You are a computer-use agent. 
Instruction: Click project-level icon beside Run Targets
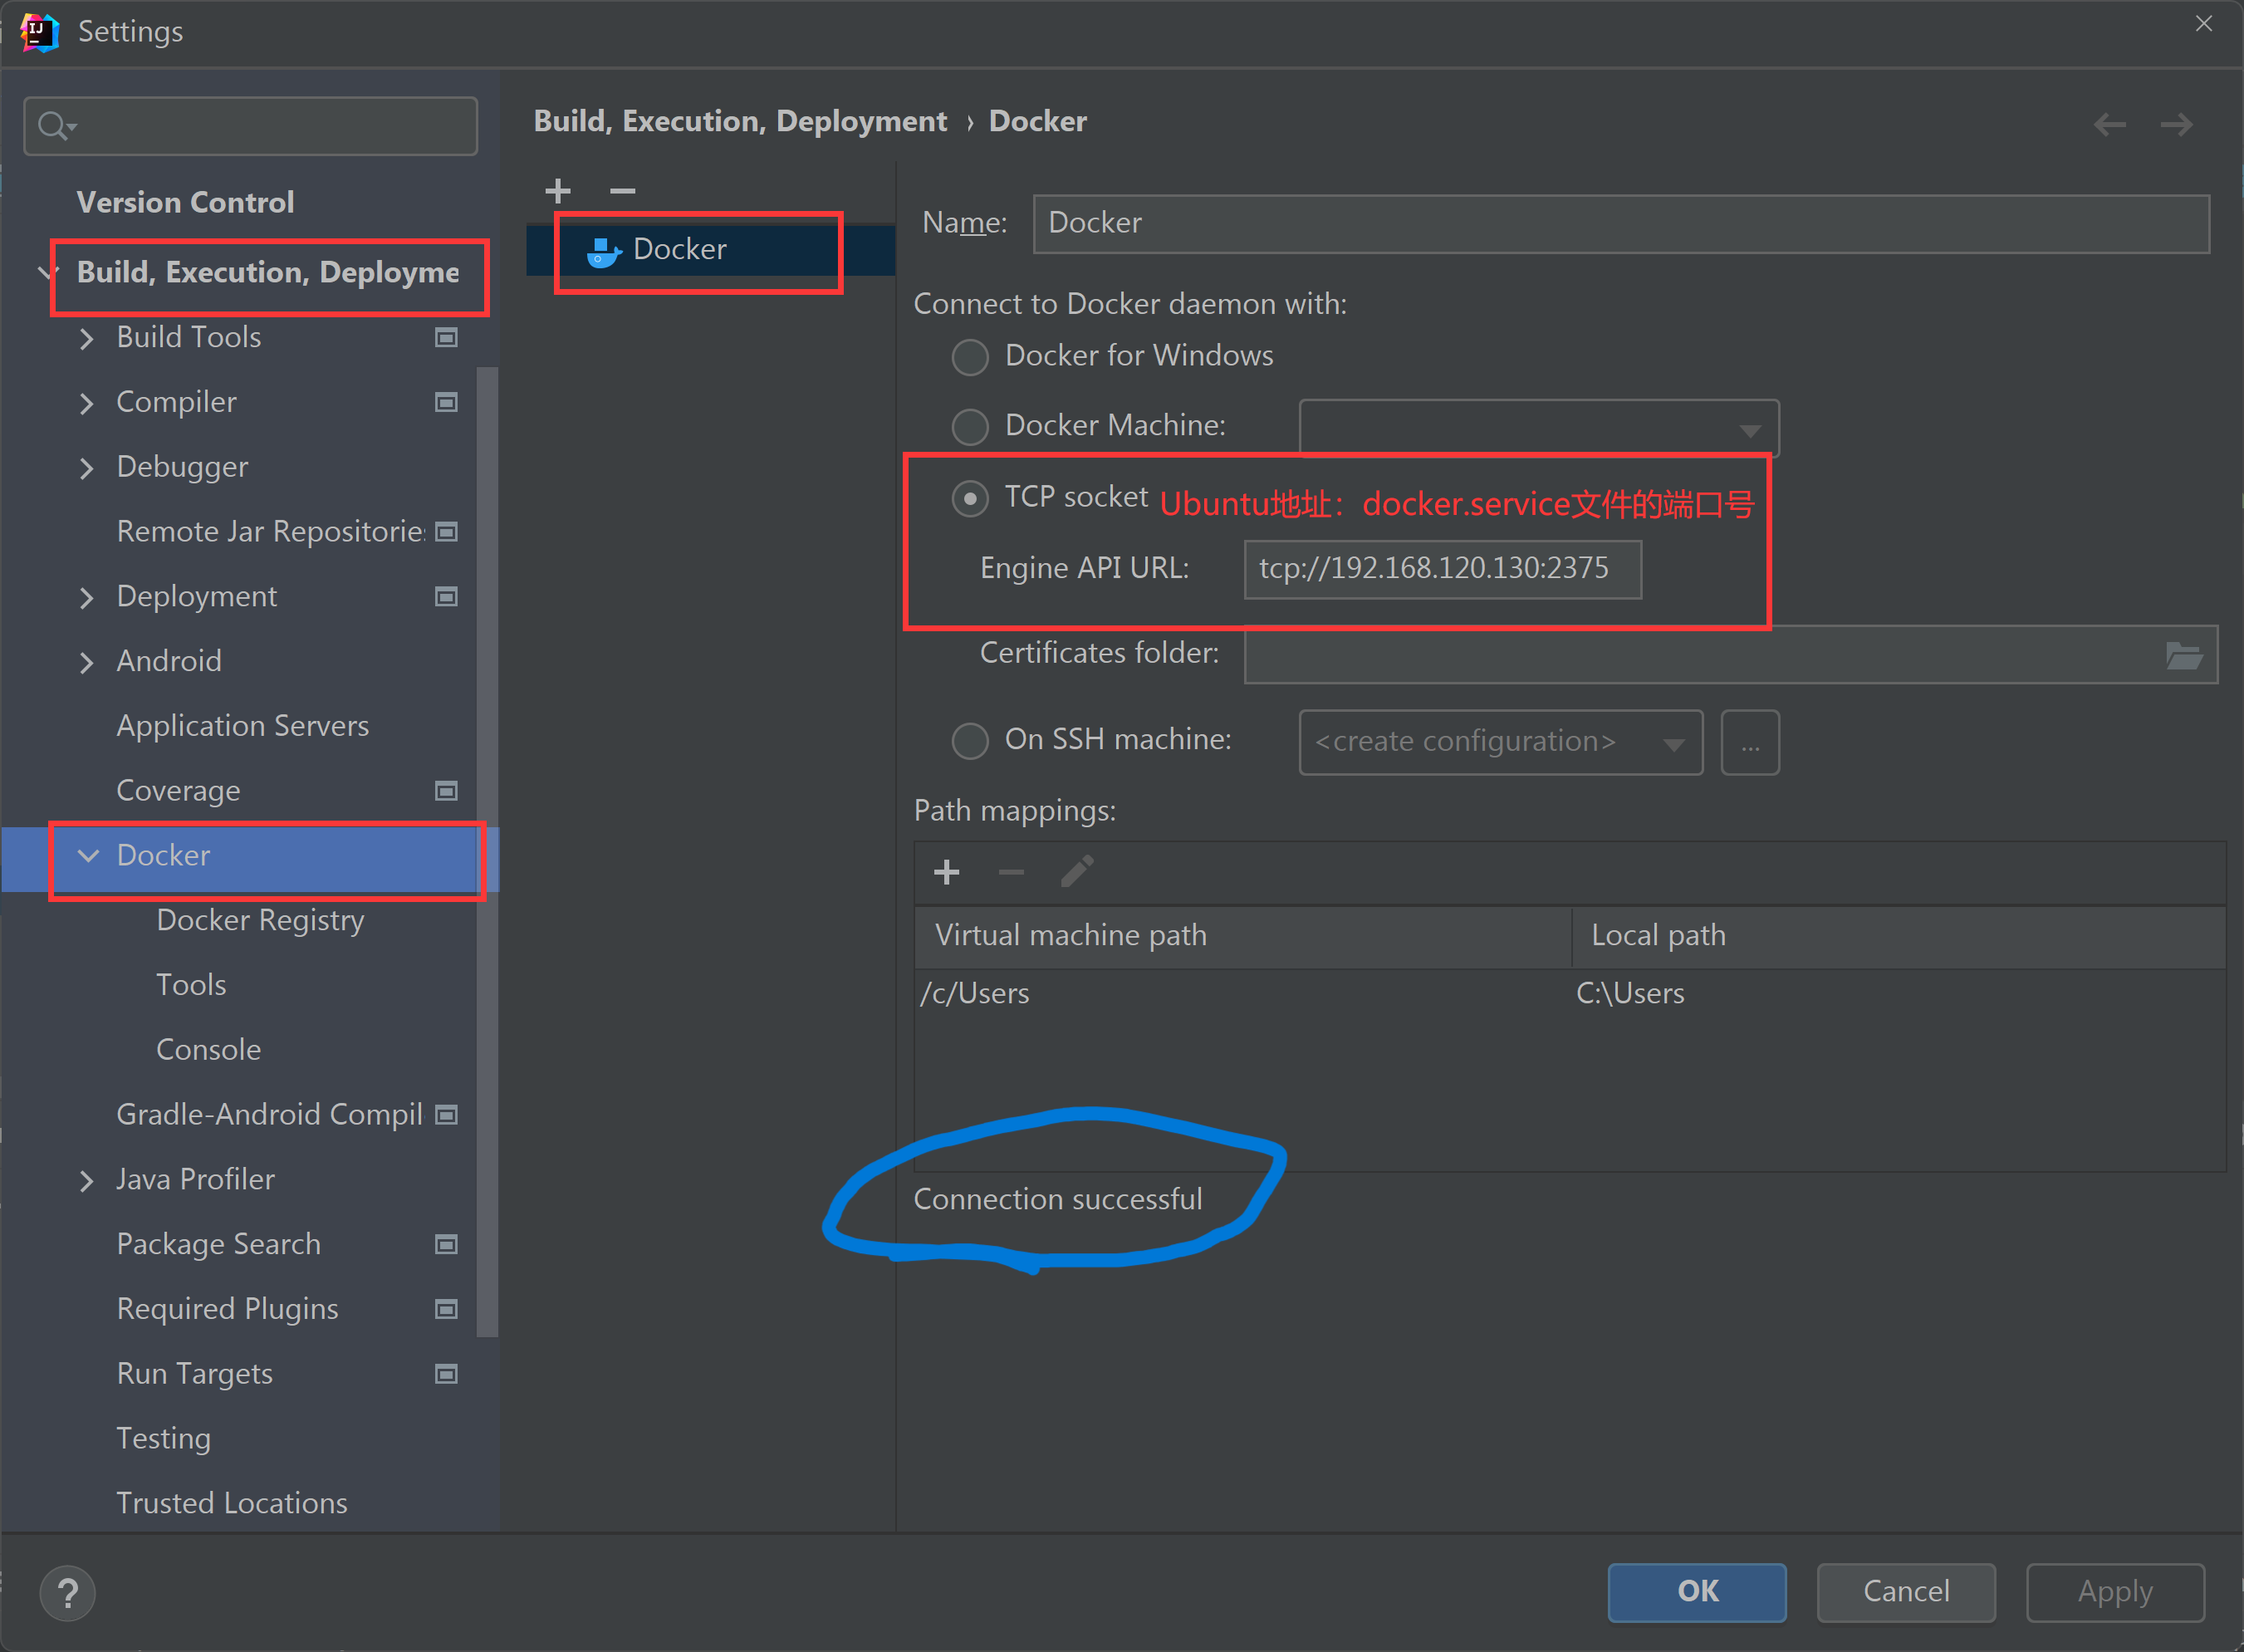click(446, 1373)
